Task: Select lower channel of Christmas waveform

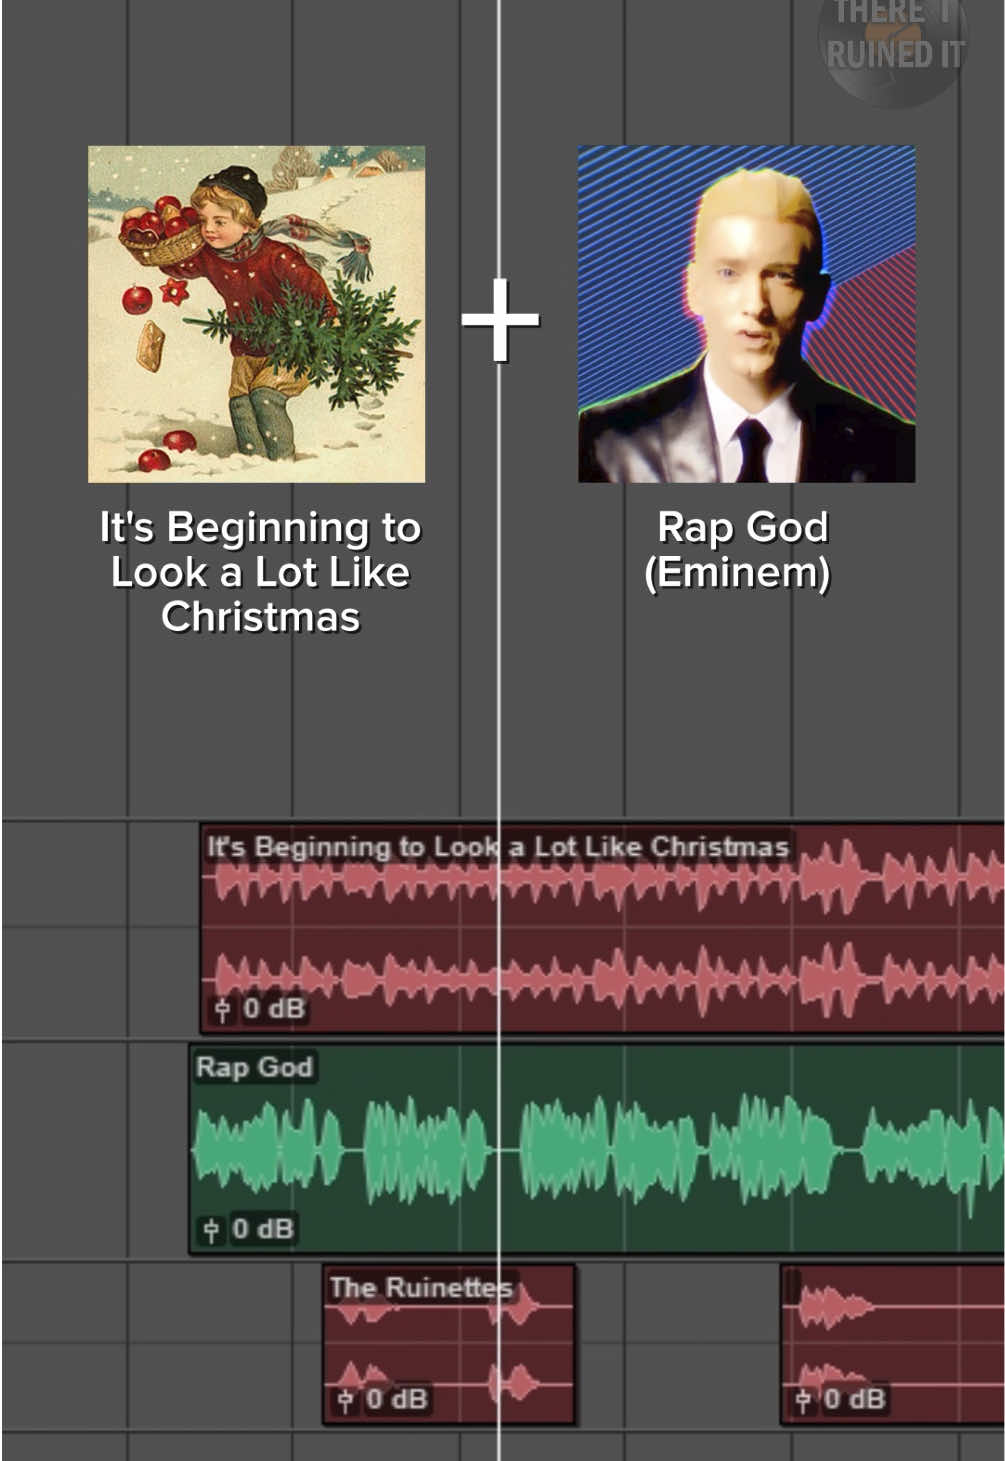Action: [603, 977]
